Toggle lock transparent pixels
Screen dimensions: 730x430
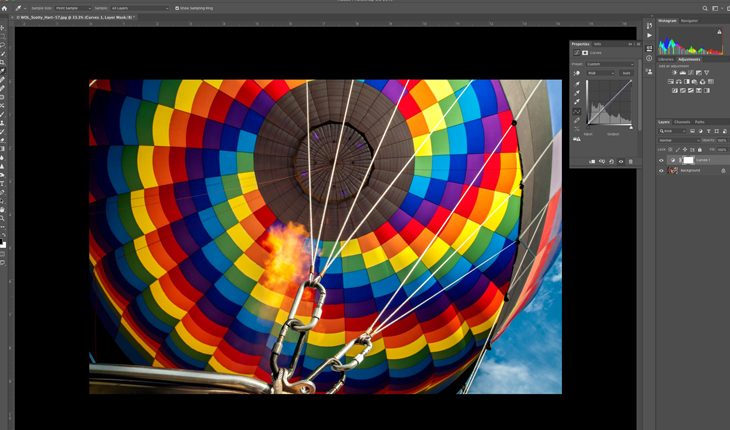click(670, 149)
